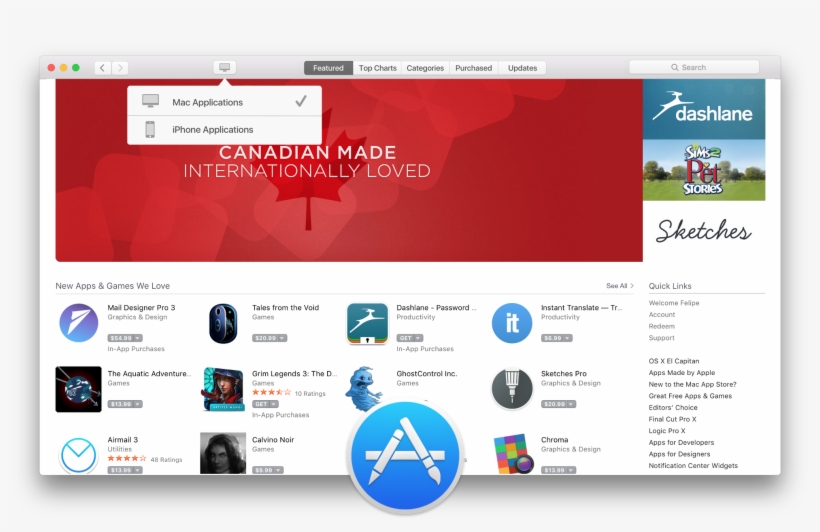Switch to the Purchased tab

click(473, 68)
